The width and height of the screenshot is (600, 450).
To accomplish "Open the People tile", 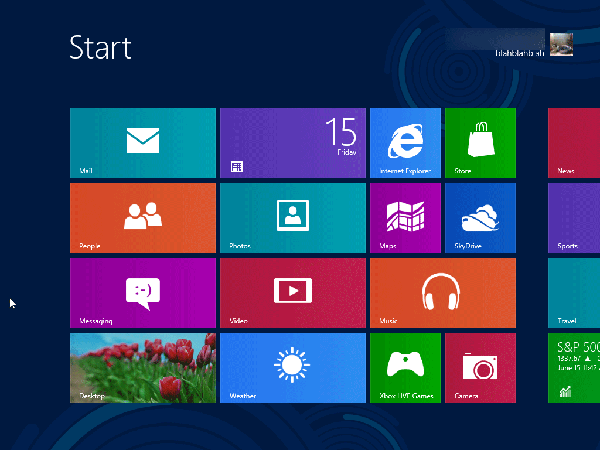I will point(143,218).
